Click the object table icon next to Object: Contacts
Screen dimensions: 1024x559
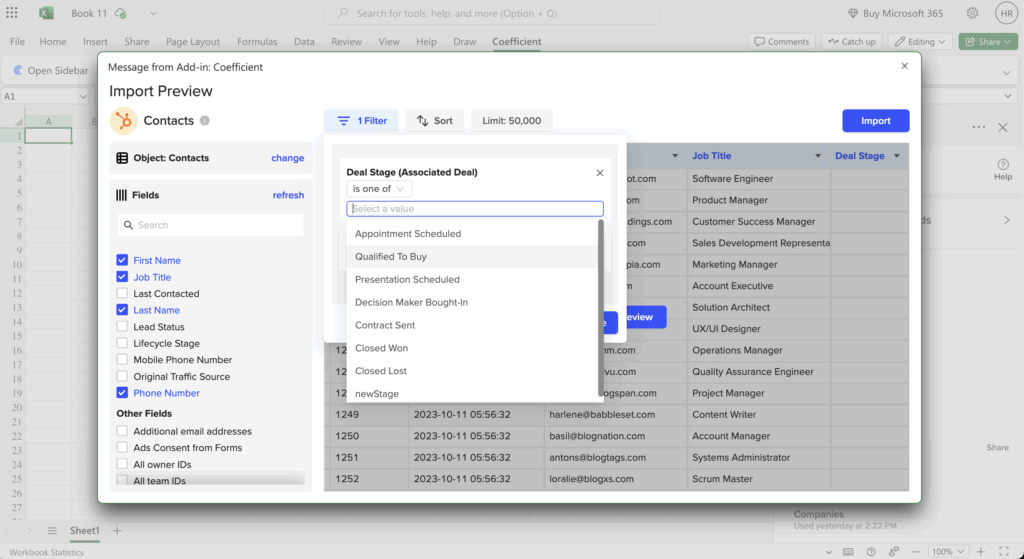pyautogui.click(x=122, y=158)
